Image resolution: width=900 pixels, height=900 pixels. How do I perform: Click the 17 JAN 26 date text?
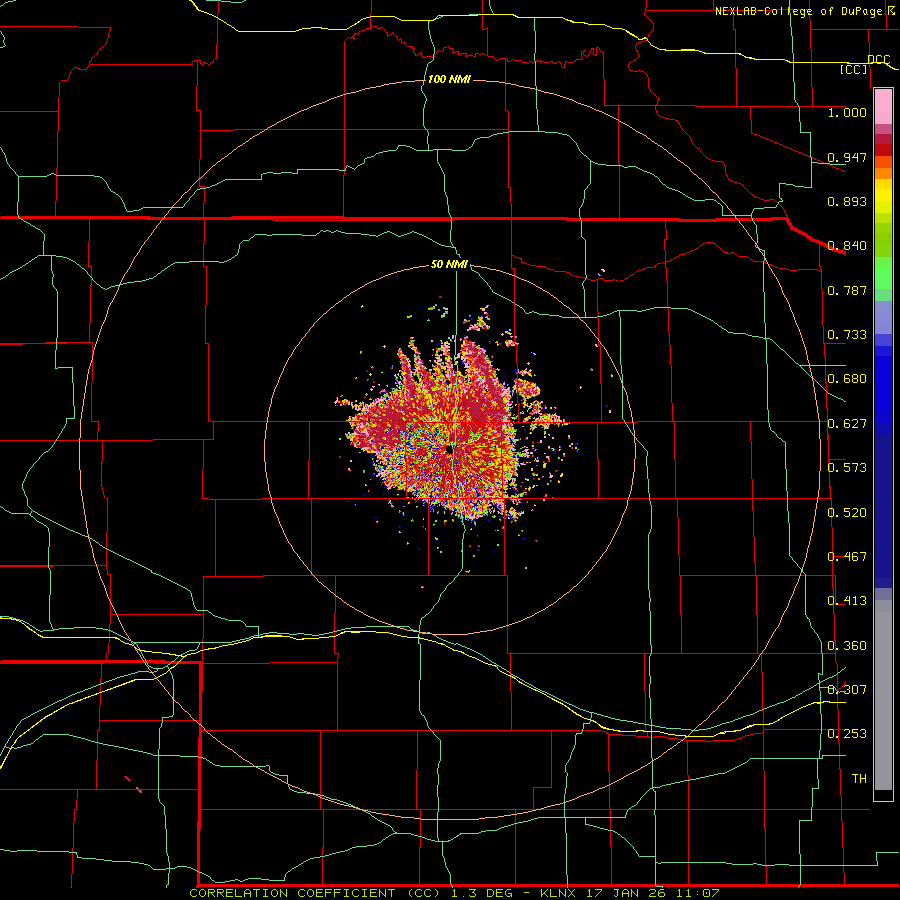pos(627,893)
